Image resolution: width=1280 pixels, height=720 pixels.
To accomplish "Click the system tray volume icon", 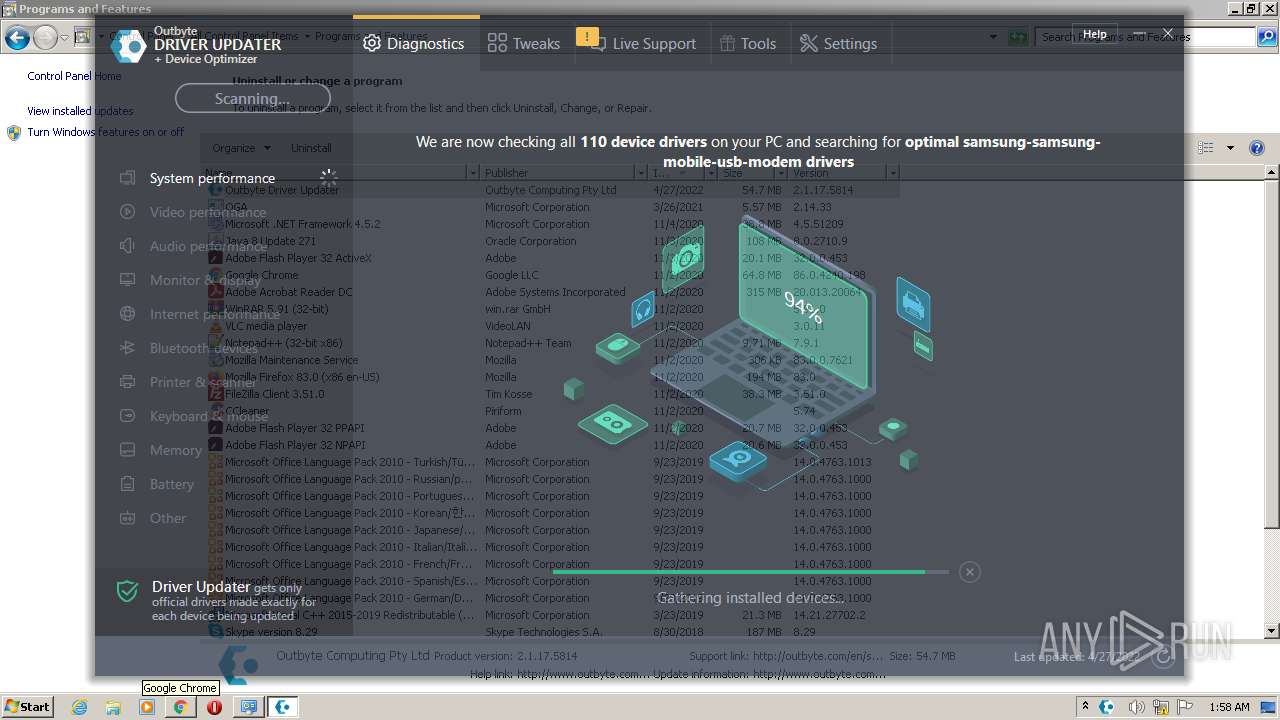I will (1136, 707).
